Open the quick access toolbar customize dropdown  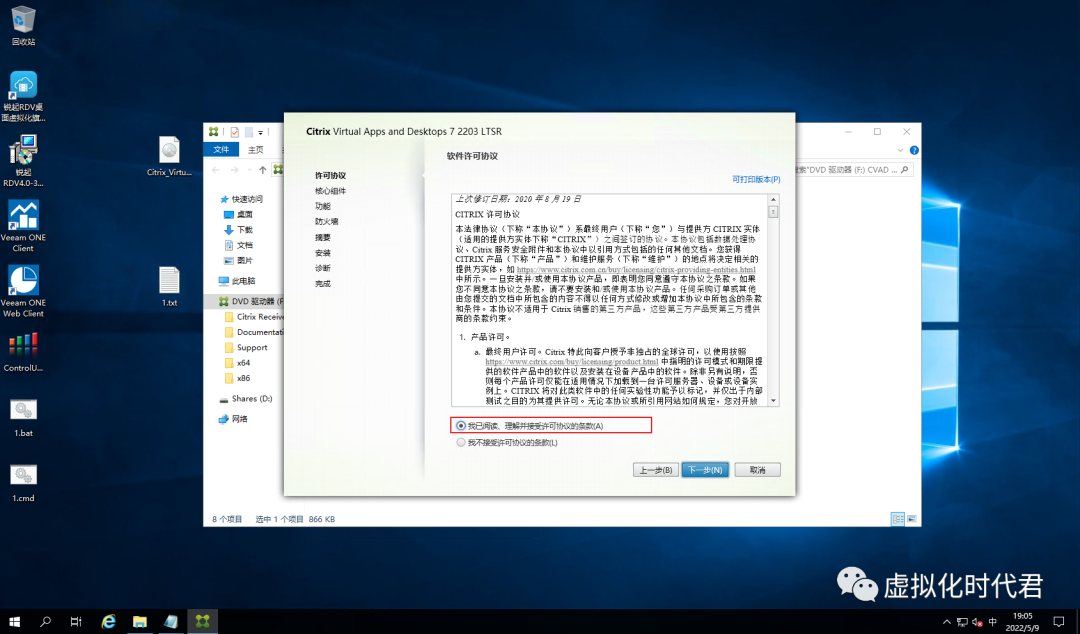tap(260, 132)
